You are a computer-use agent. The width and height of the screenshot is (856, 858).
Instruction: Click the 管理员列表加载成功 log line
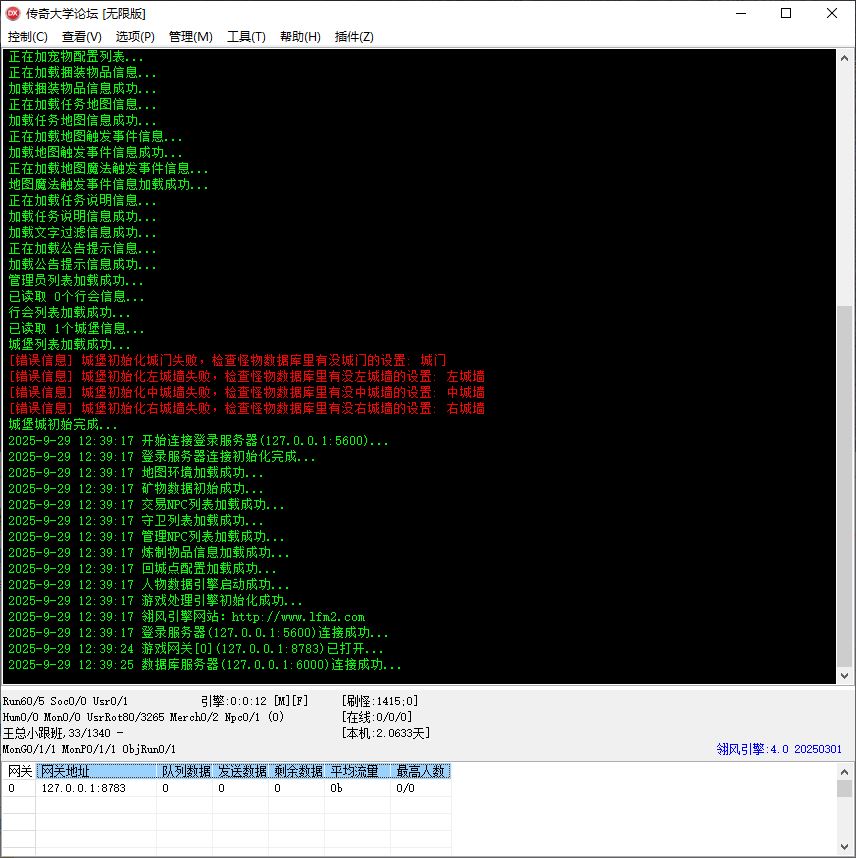[76, 280]
